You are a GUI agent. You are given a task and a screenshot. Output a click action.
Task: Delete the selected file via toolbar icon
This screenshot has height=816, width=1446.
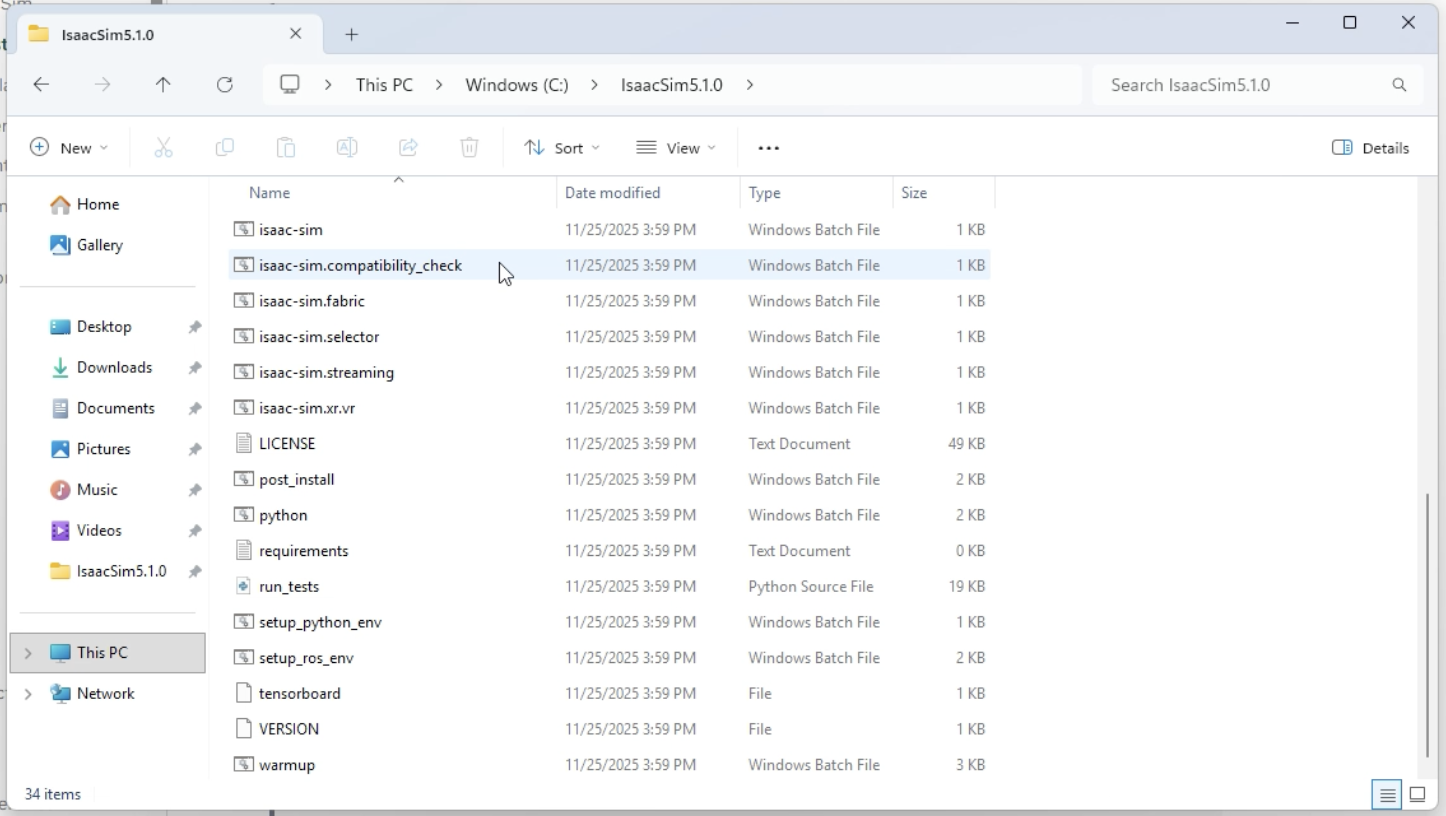pos(469,147)
